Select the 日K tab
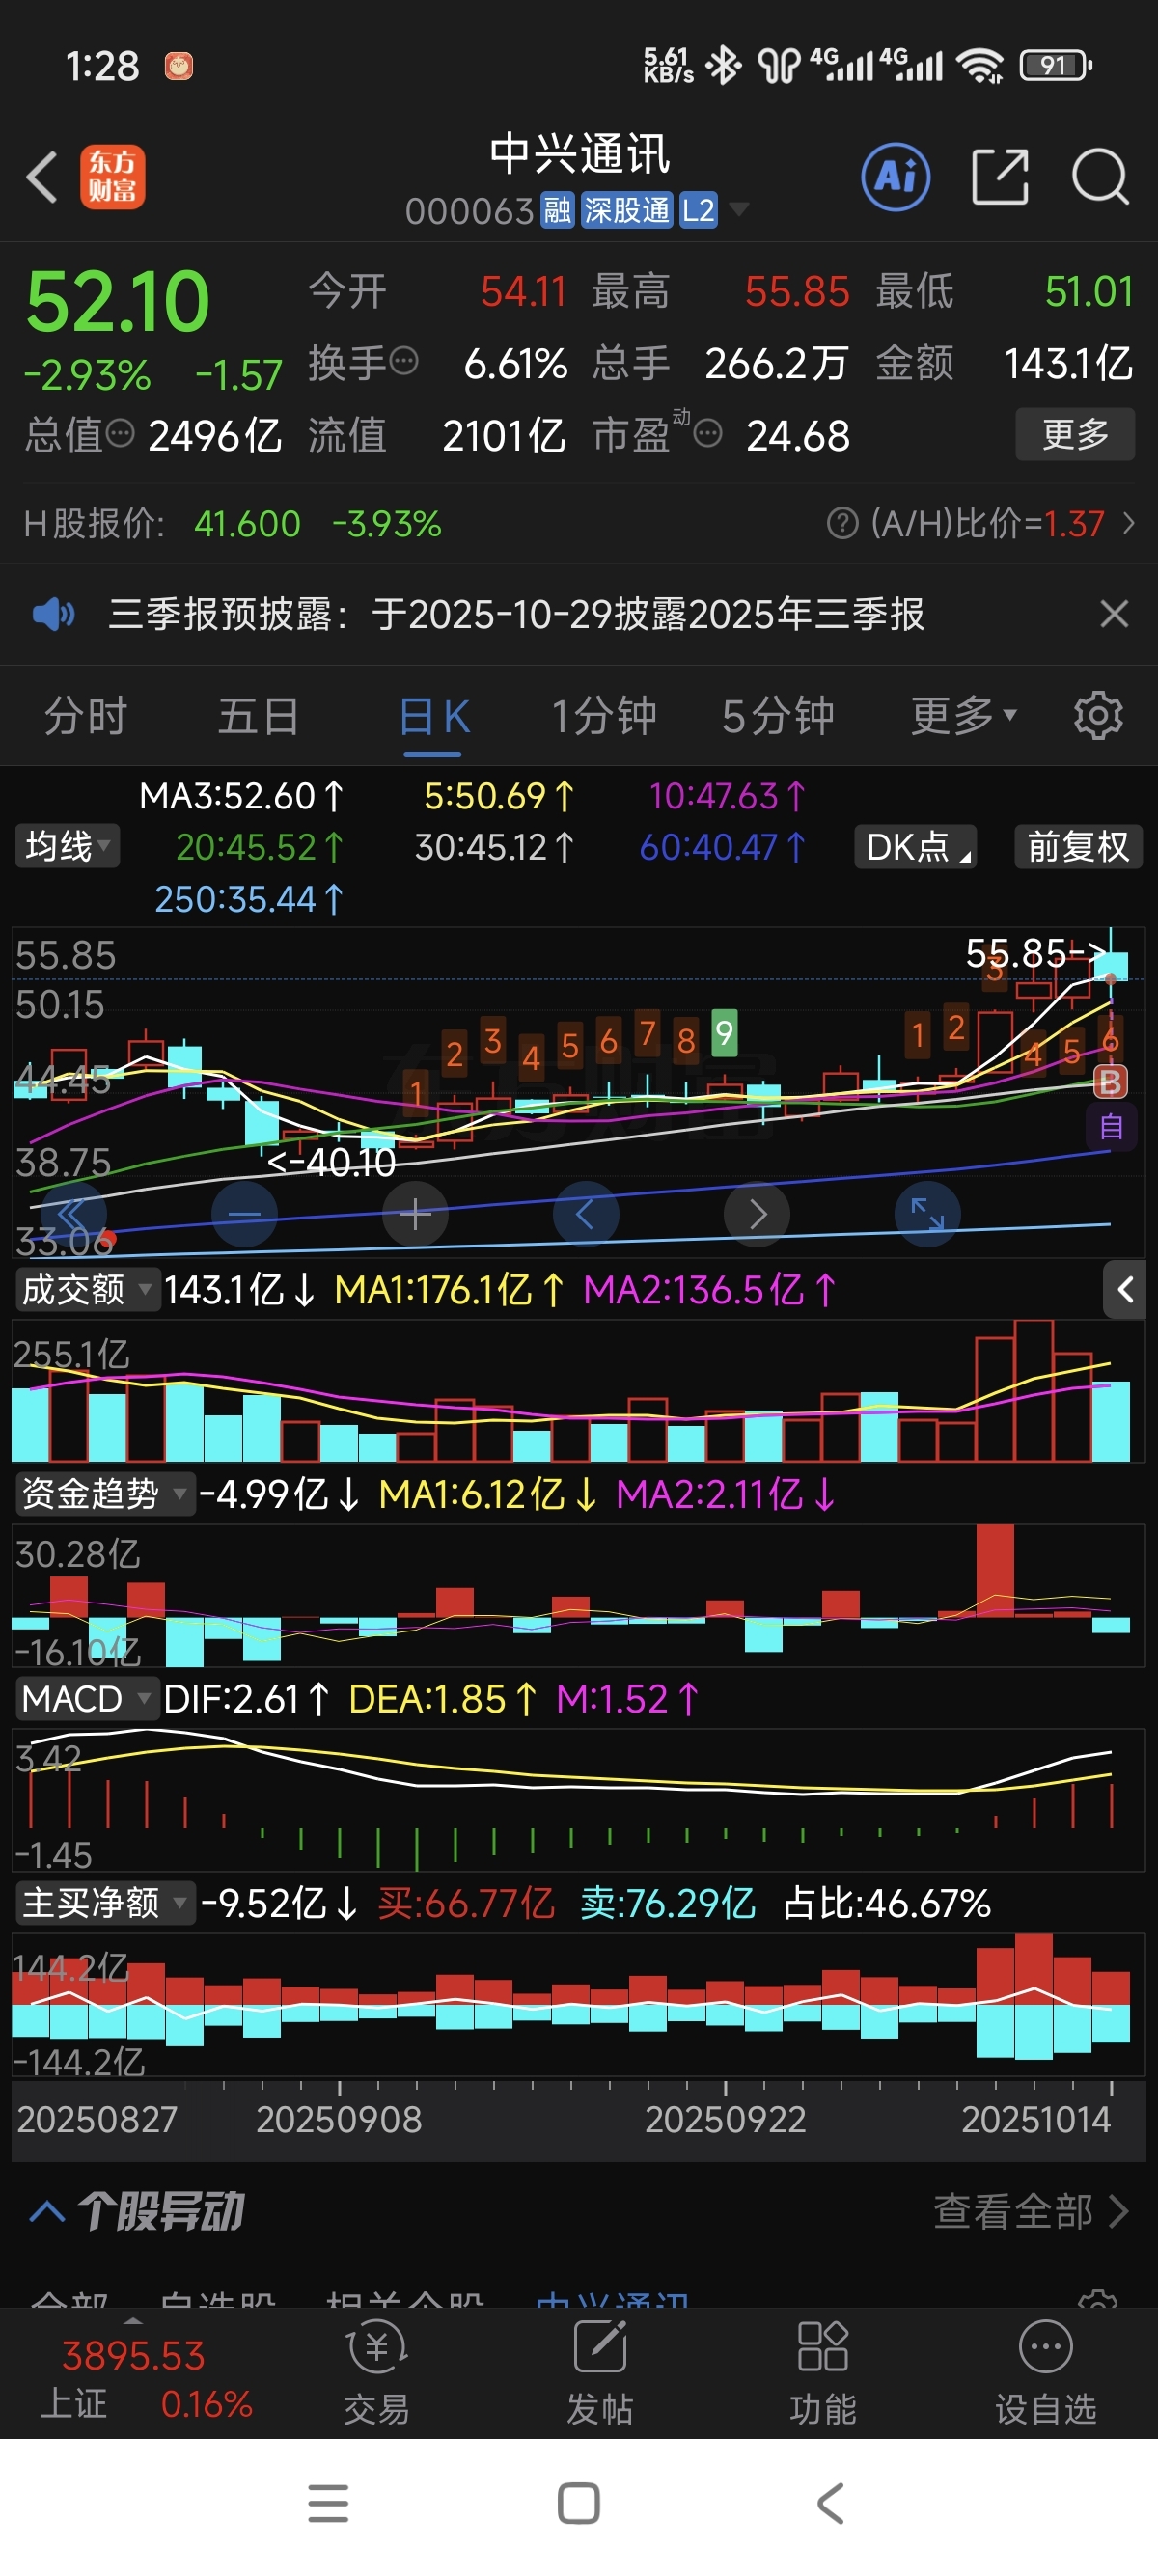 [x=434, y=716]
